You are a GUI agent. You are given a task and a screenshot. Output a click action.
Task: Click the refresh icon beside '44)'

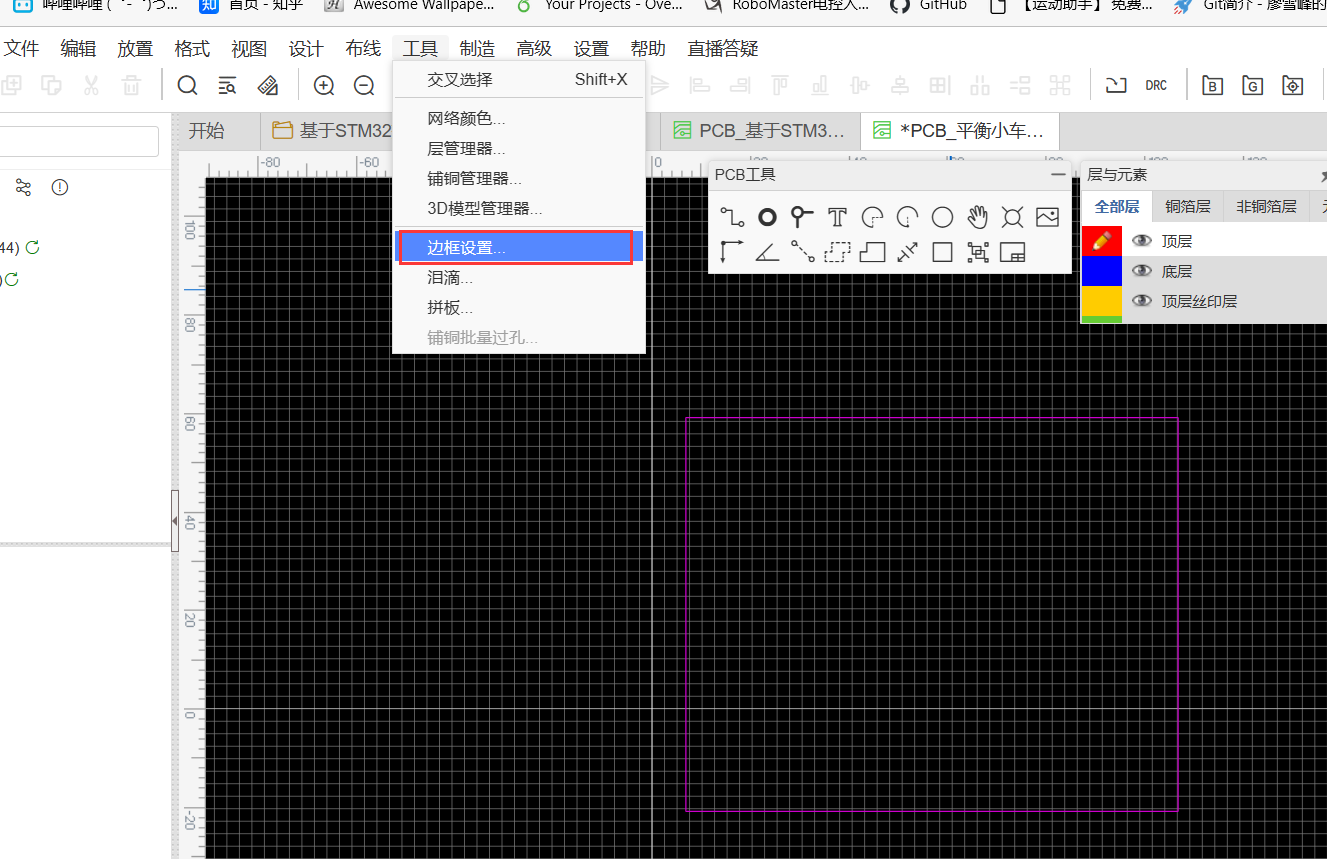[32, 247]
